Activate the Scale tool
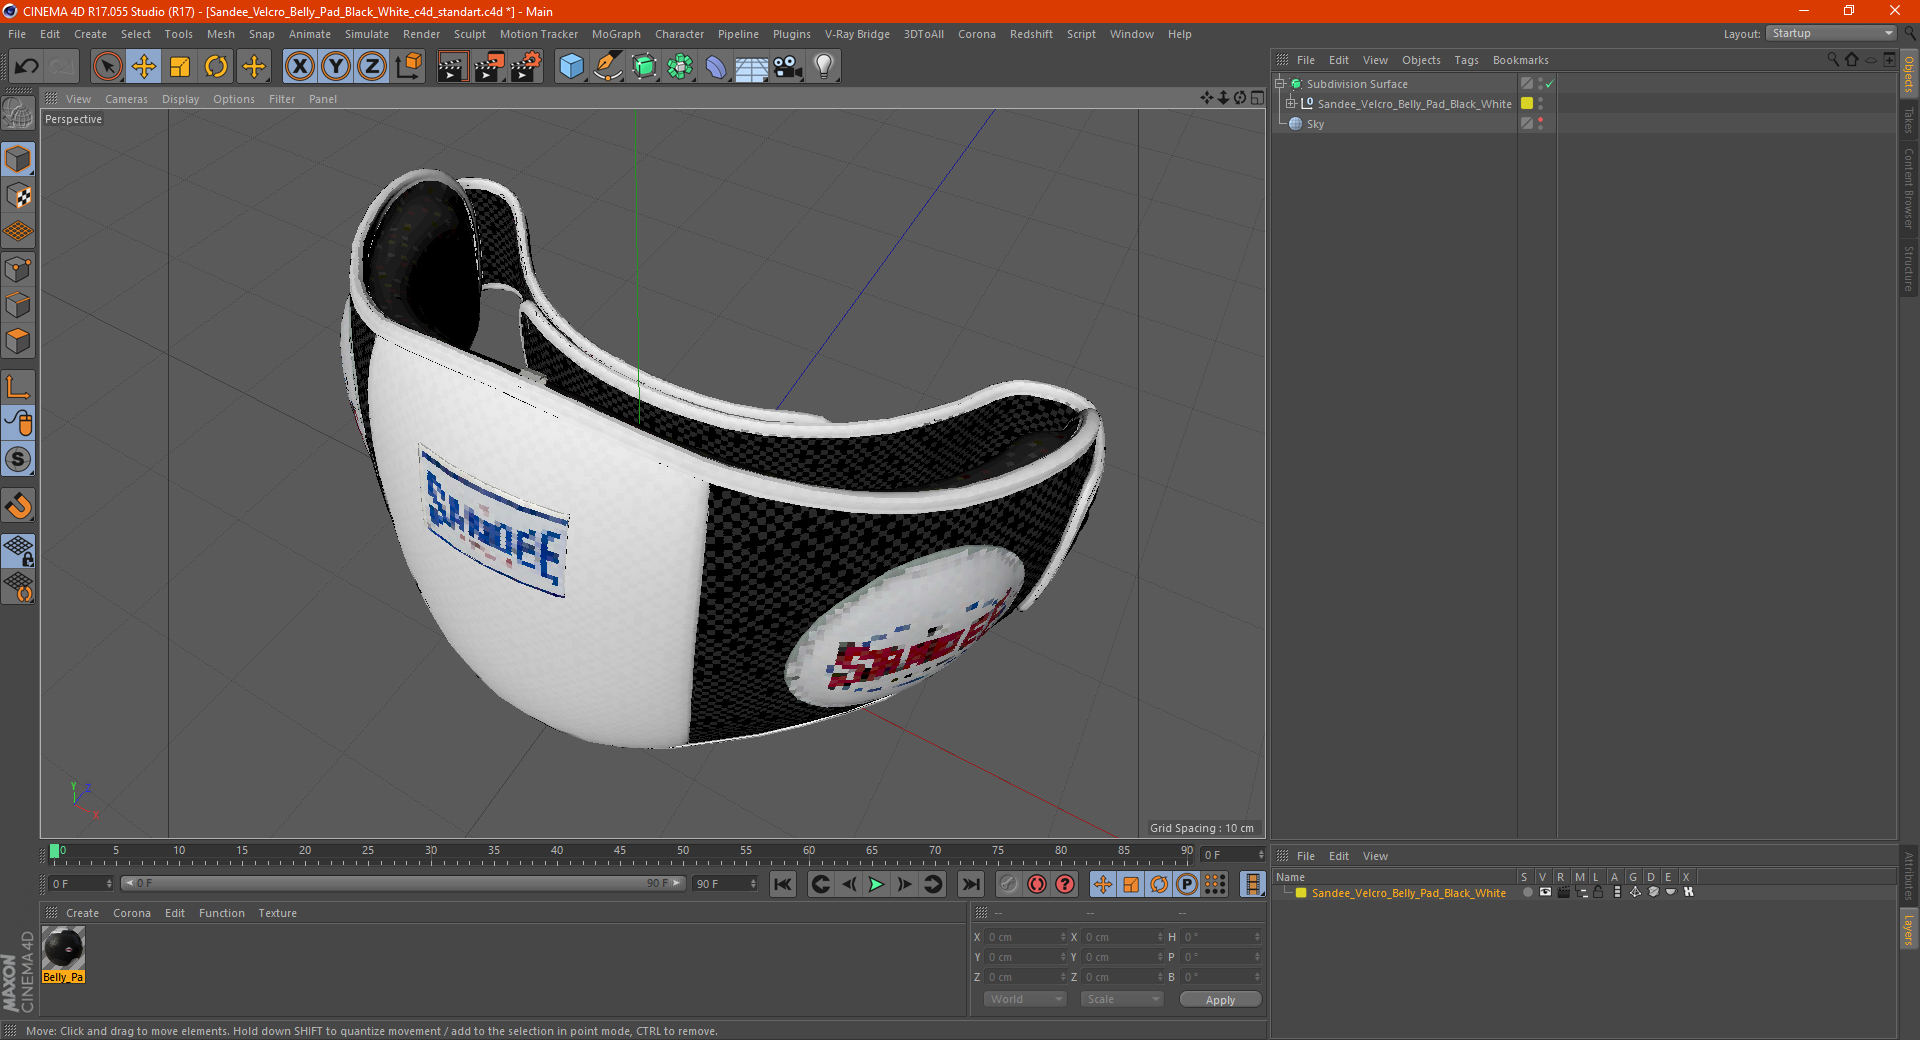Screen dimensions: 1920x1040 point(180,67)
